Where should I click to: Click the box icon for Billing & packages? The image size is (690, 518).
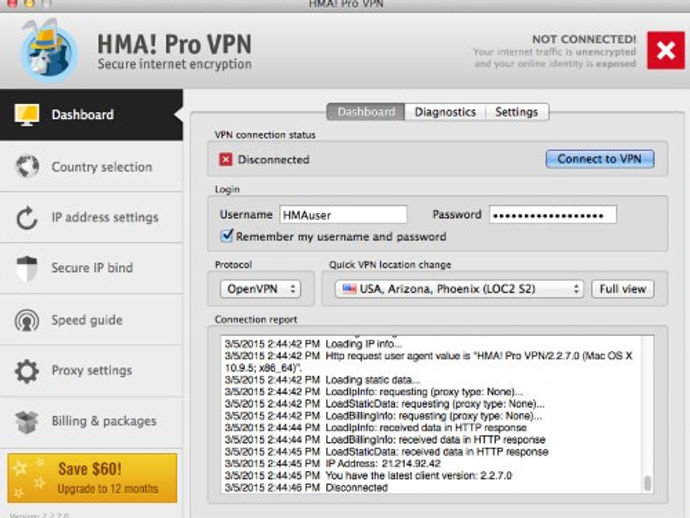[27, 422]
